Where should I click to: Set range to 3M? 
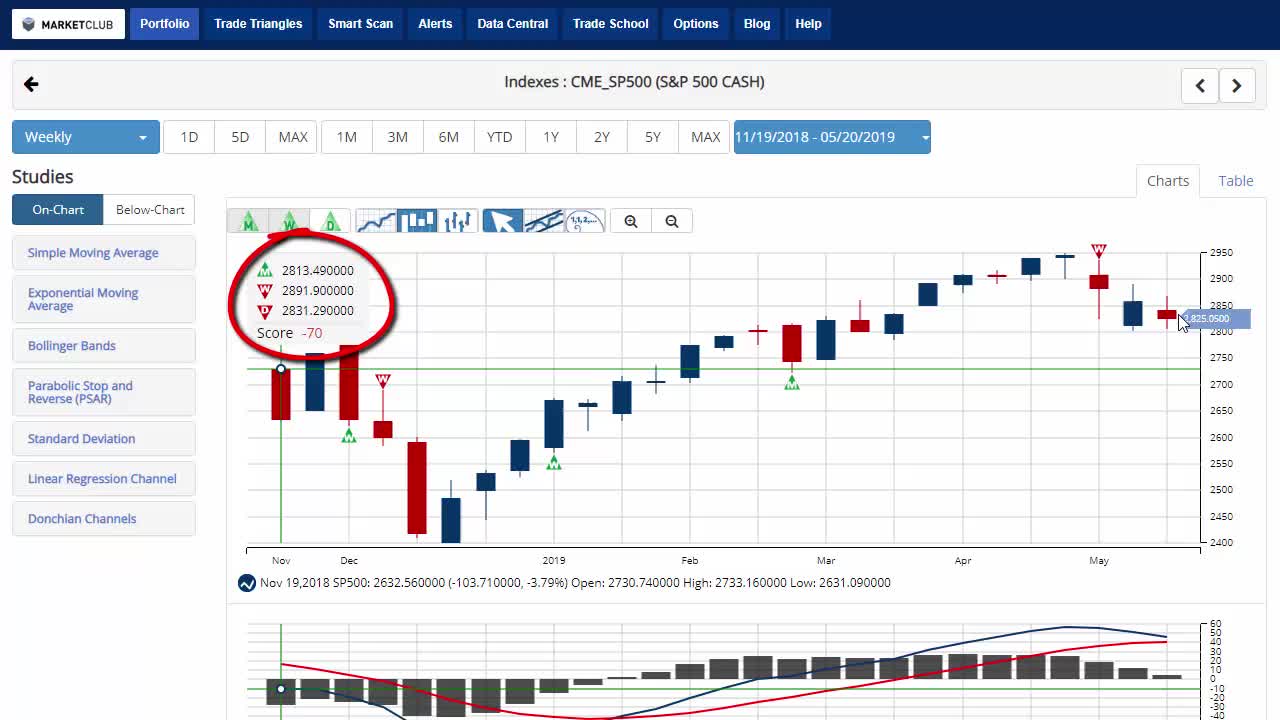(x=398, y=137)
